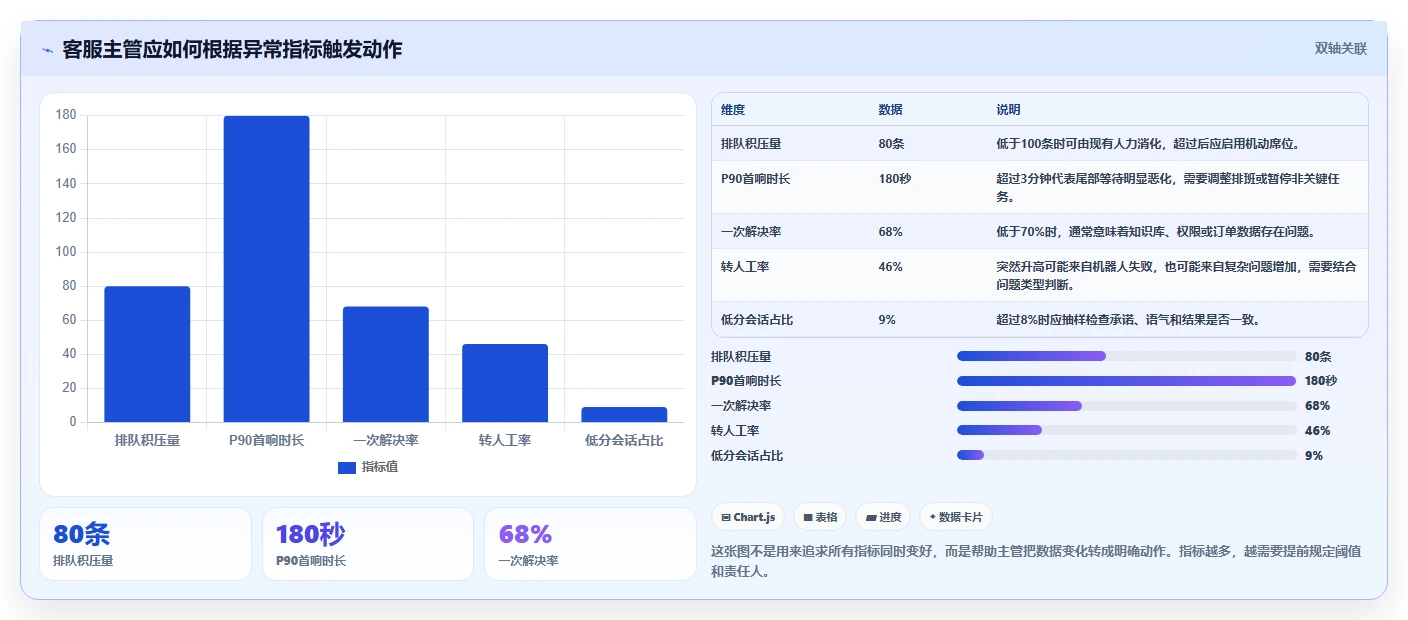Select the 转人工率 table row cell
This screenshot has height=620, width=1408.
click(x=745, y=267)
